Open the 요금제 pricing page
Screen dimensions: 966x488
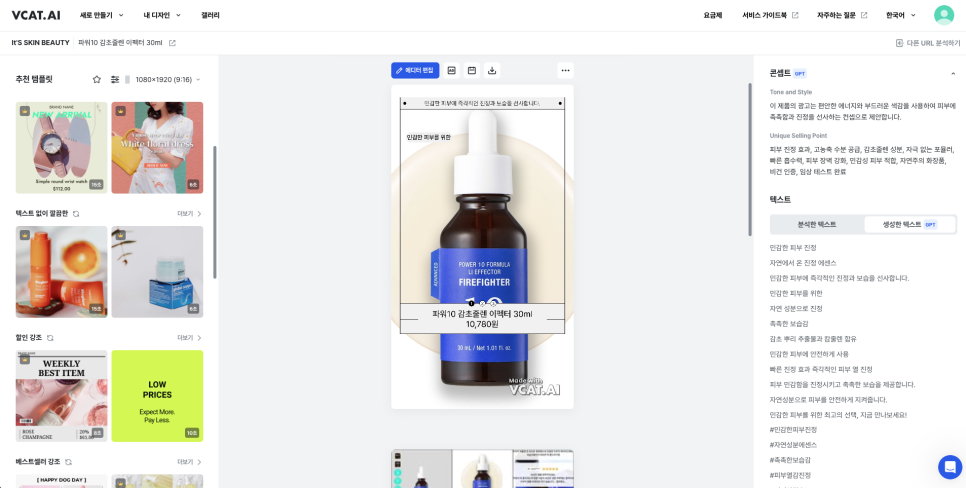[x=712, y=15]
